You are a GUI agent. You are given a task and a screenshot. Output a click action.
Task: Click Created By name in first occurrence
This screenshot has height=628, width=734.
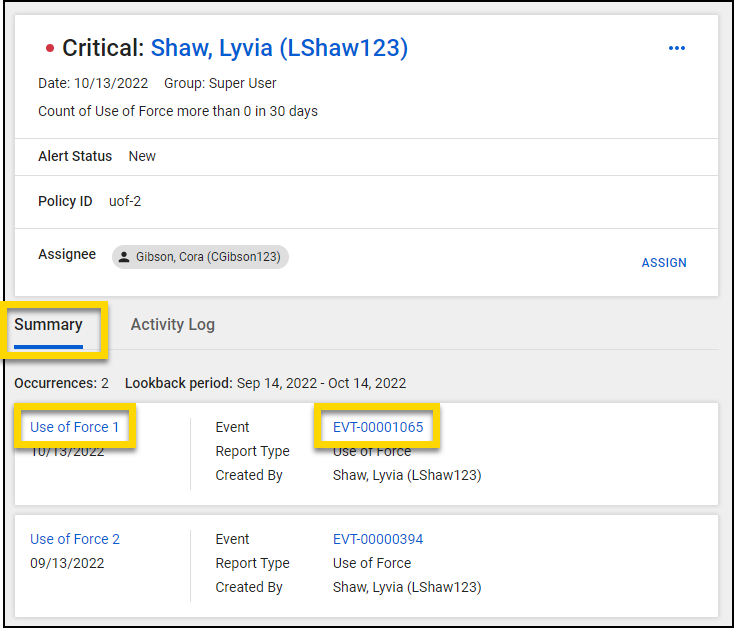(x=406, y=475)
